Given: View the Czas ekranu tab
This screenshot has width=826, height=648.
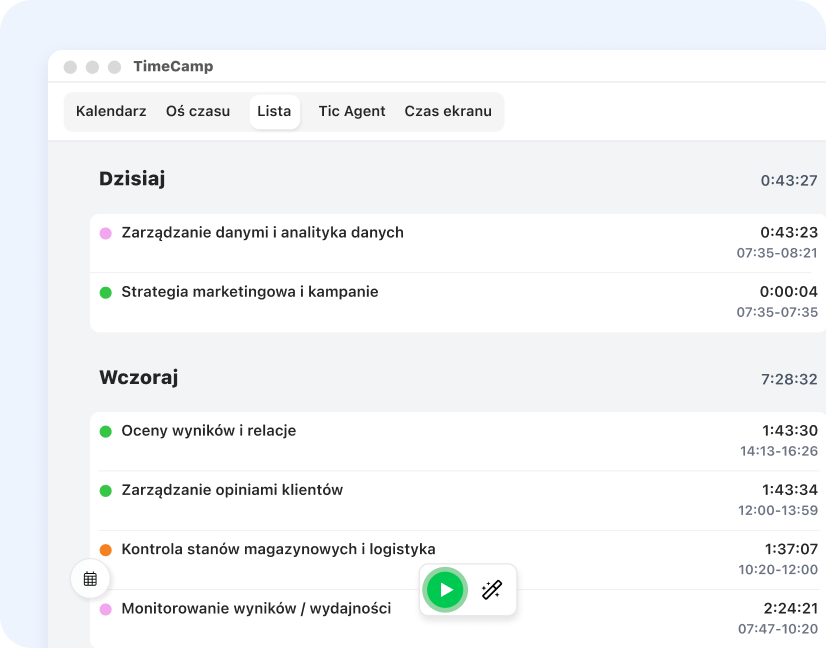Looking at the screenshot, I should 449,111.
